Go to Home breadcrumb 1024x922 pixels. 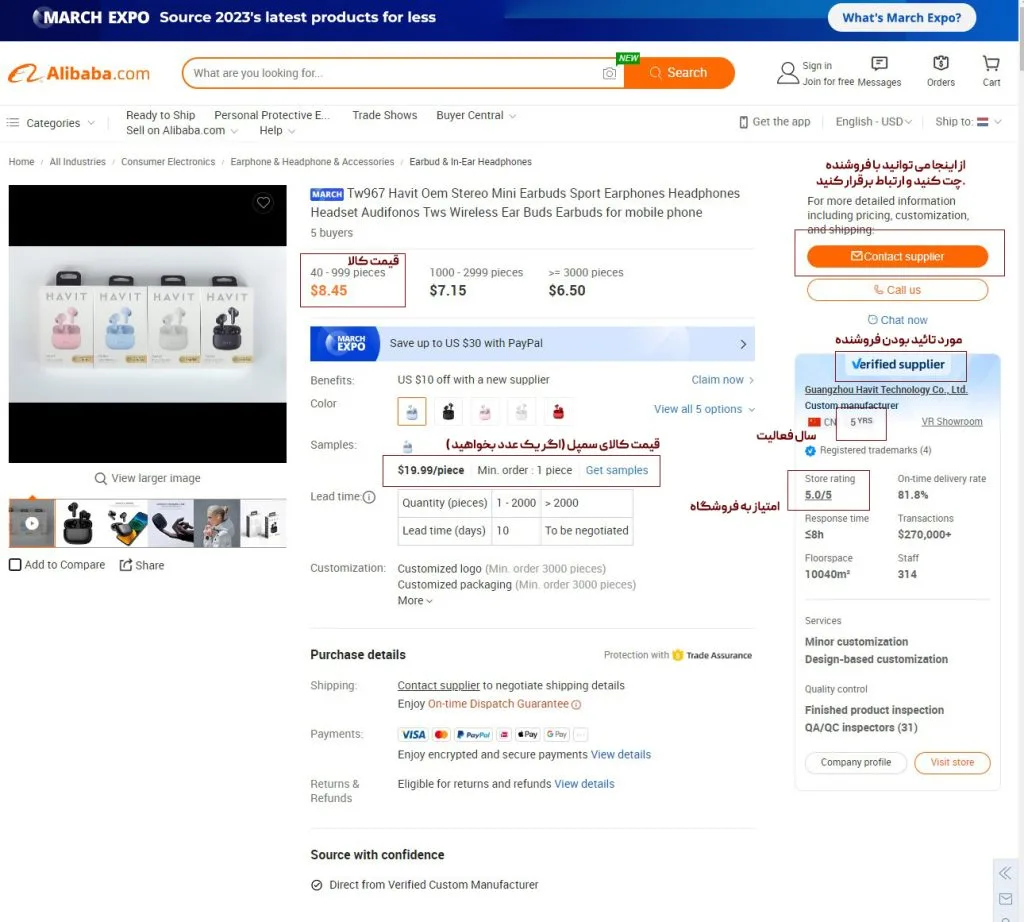22,162
